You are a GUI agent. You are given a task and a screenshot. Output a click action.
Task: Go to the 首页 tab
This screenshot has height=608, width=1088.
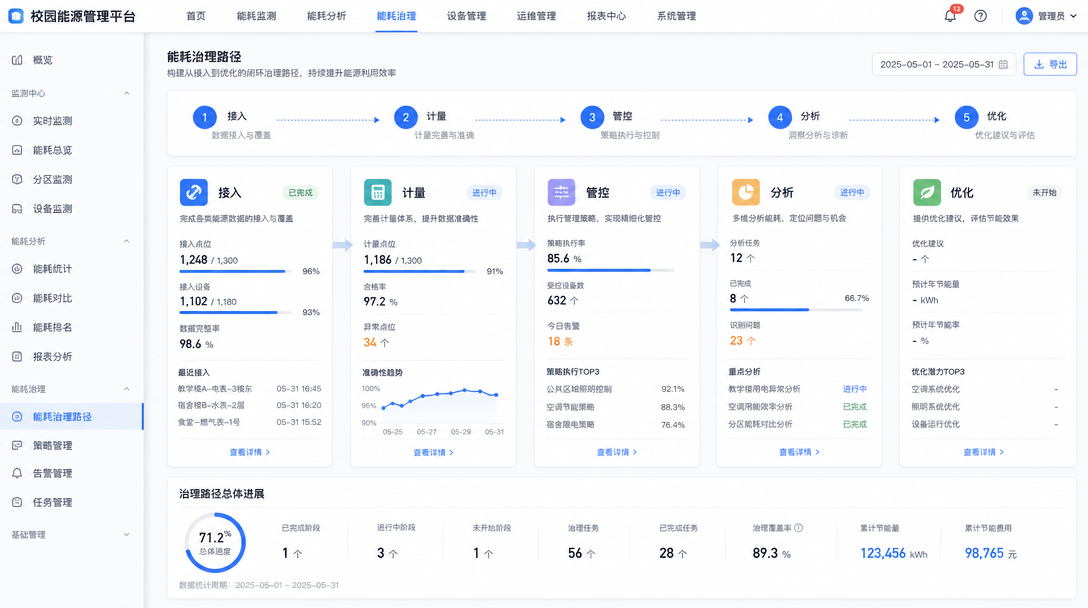[x=196, y=16]
